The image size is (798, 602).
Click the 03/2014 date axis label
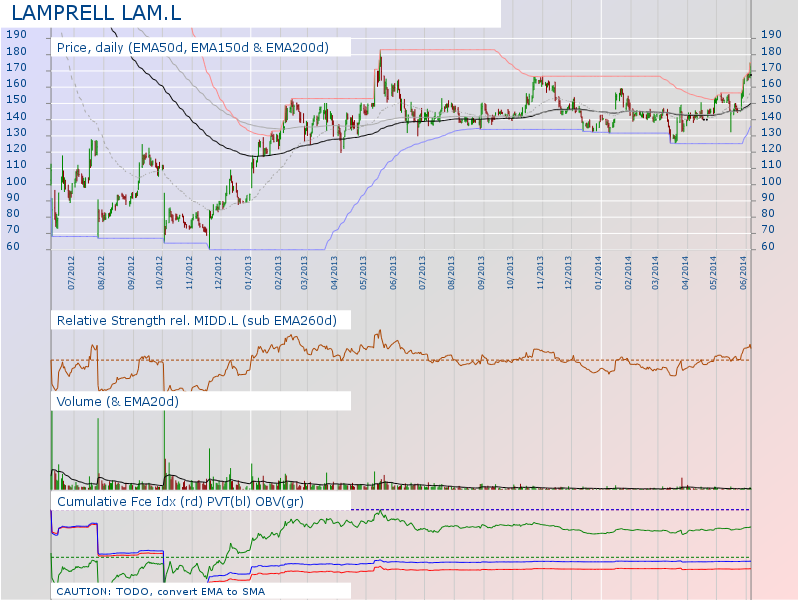[x=655, y=273]
